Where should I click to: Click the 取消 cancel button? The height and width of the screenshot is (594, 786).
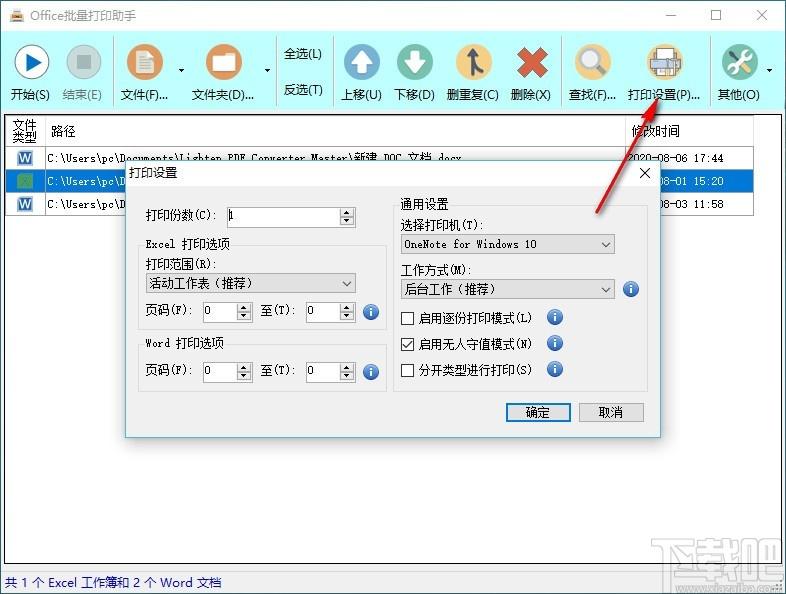[x=611, y=413]
